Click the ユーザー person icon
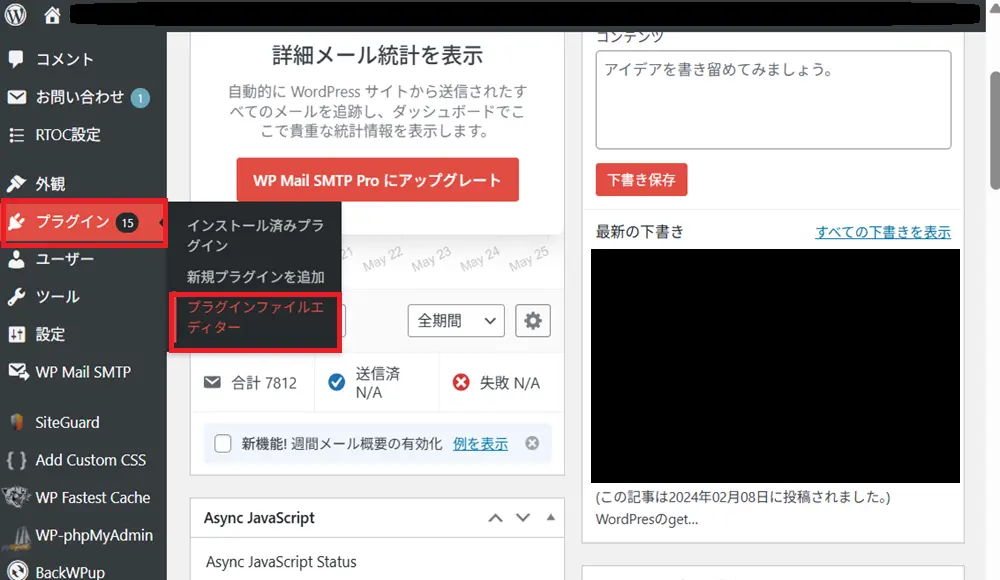Screen dimensions: 1000x580 (17, 259)
